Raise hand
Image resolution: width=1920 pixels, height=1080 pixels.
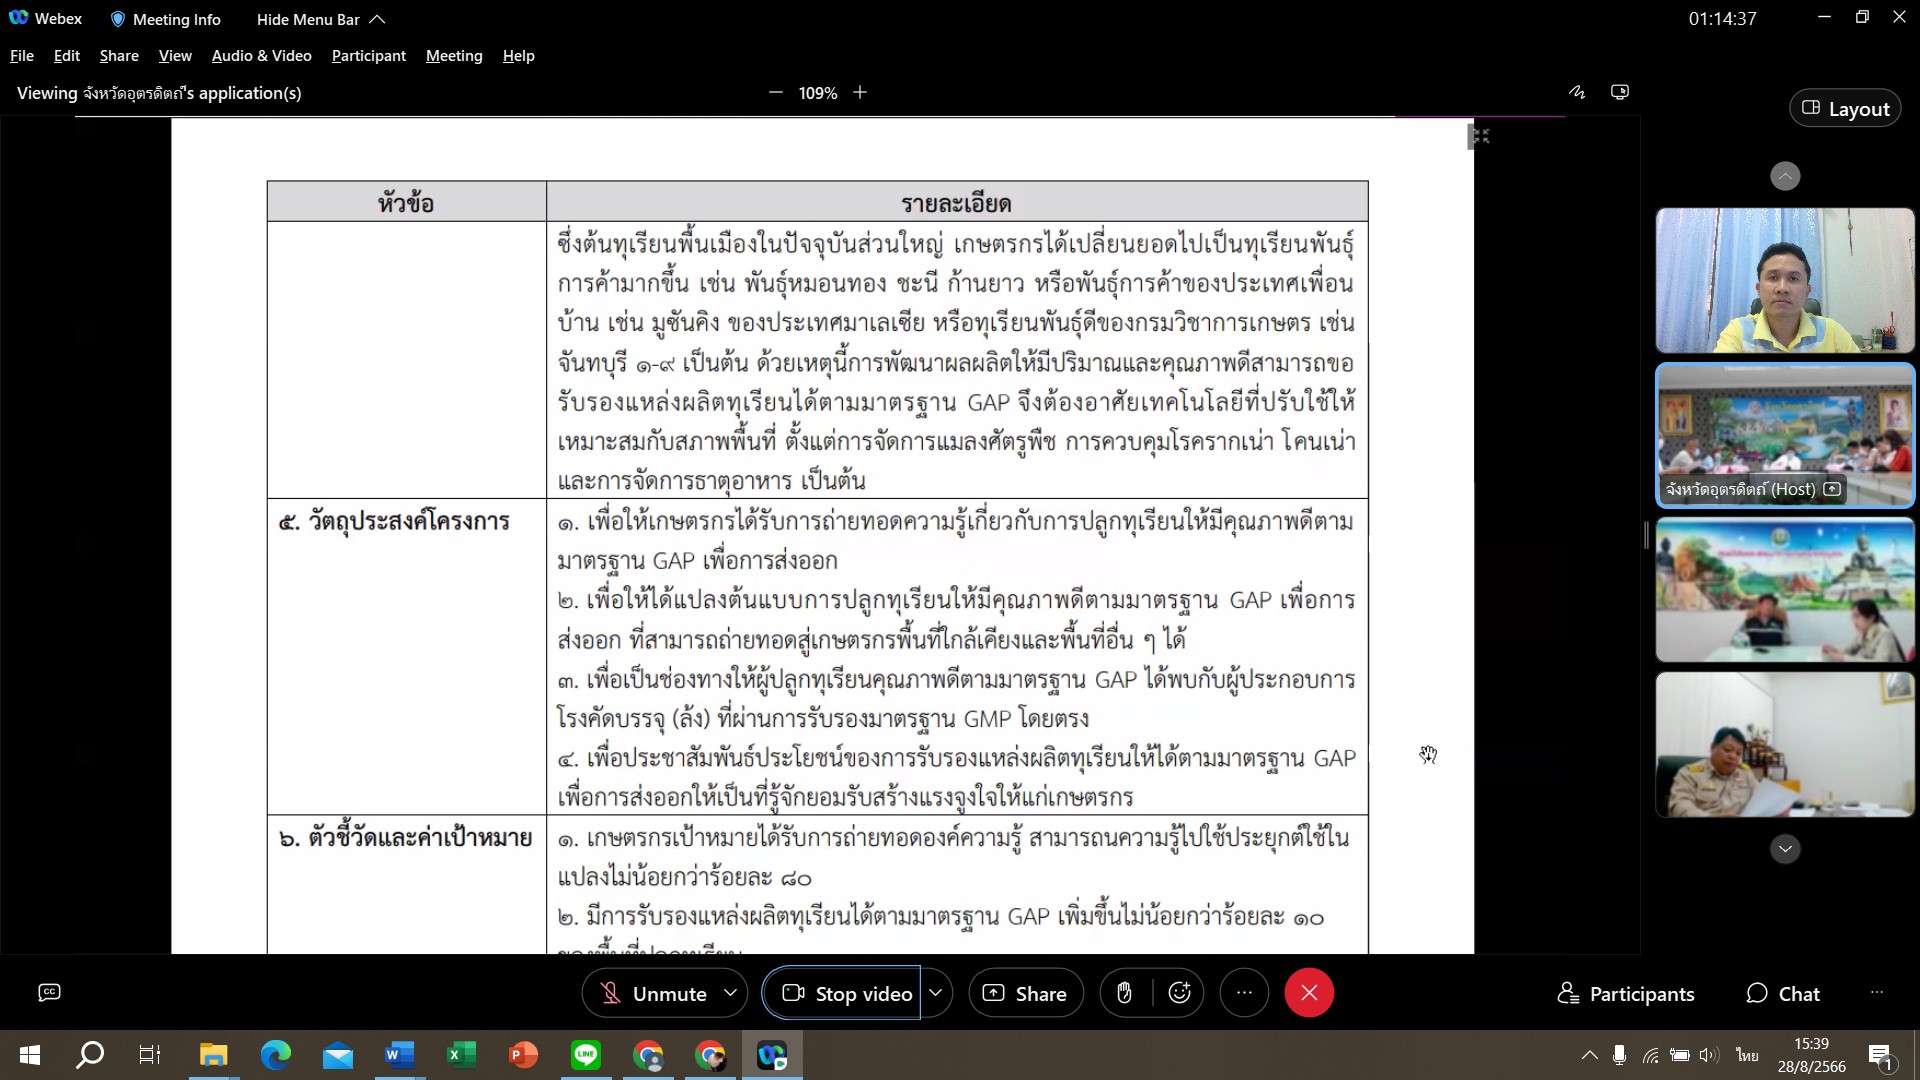point(1124,993)
